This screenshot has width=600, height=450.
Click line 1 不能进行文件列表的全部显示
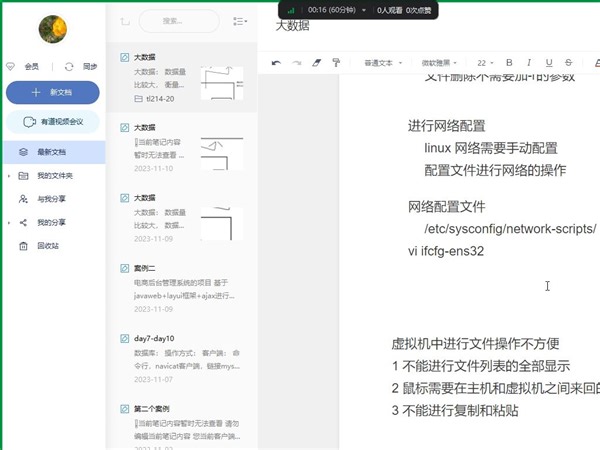pyautogui.click(x=481, y=366)
